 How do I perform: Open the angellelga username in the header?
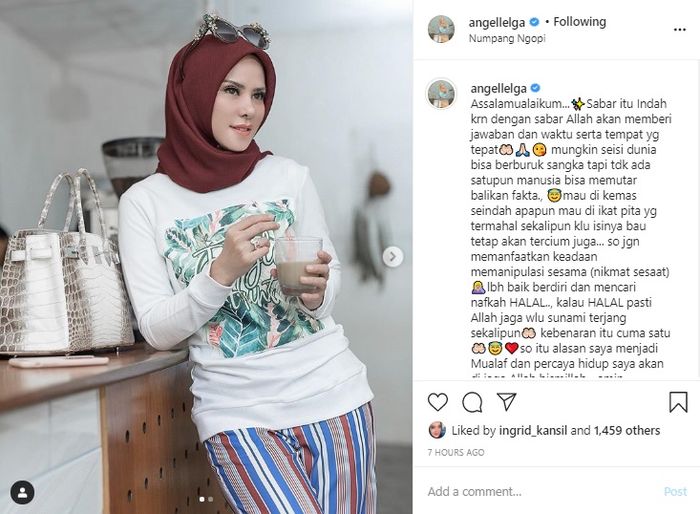[498, 22]
